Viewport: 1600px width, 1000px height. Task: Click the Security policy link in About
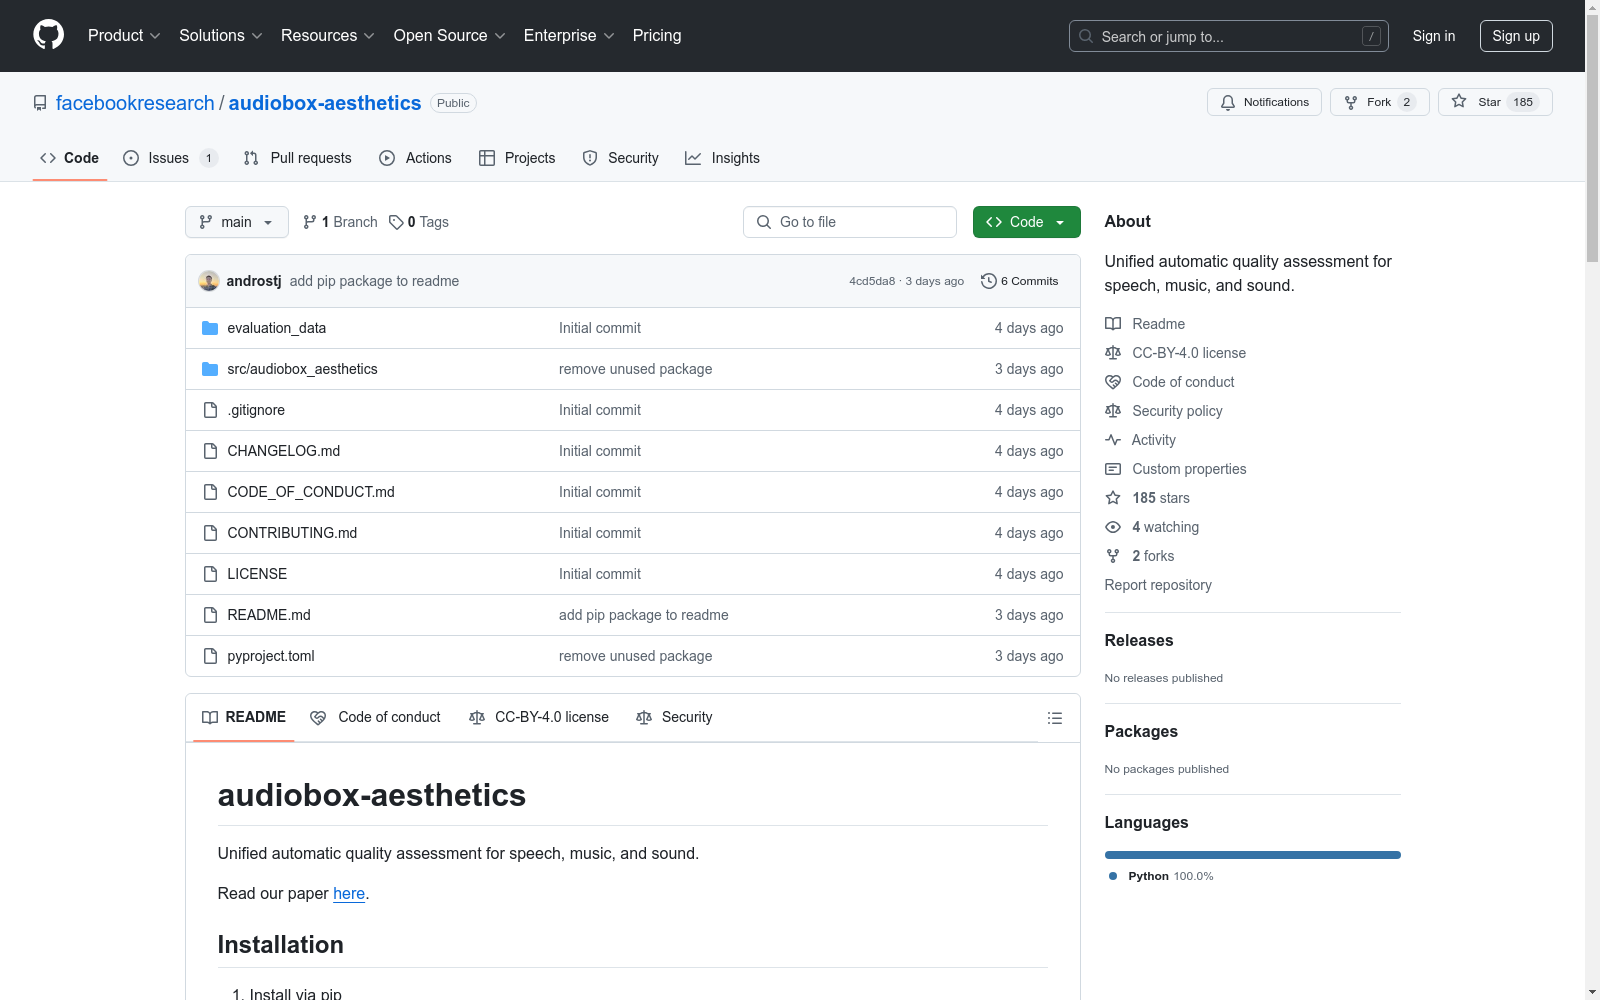pos(1177,411)
